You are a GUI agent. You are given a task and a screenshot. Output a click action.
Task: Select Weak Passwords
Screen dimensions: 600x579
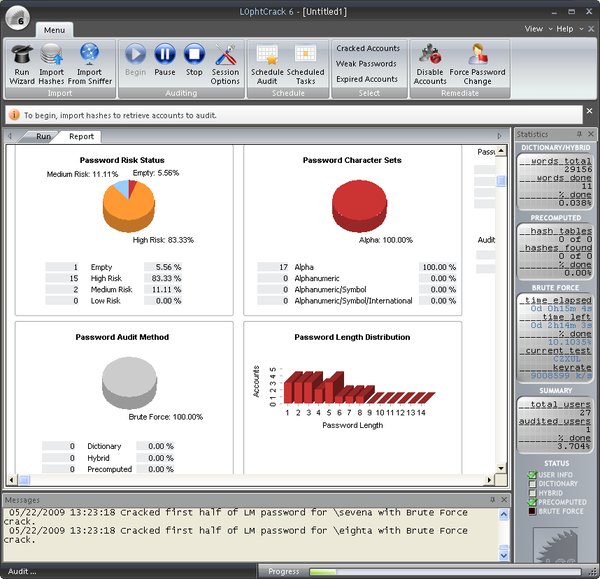point(366,64)
